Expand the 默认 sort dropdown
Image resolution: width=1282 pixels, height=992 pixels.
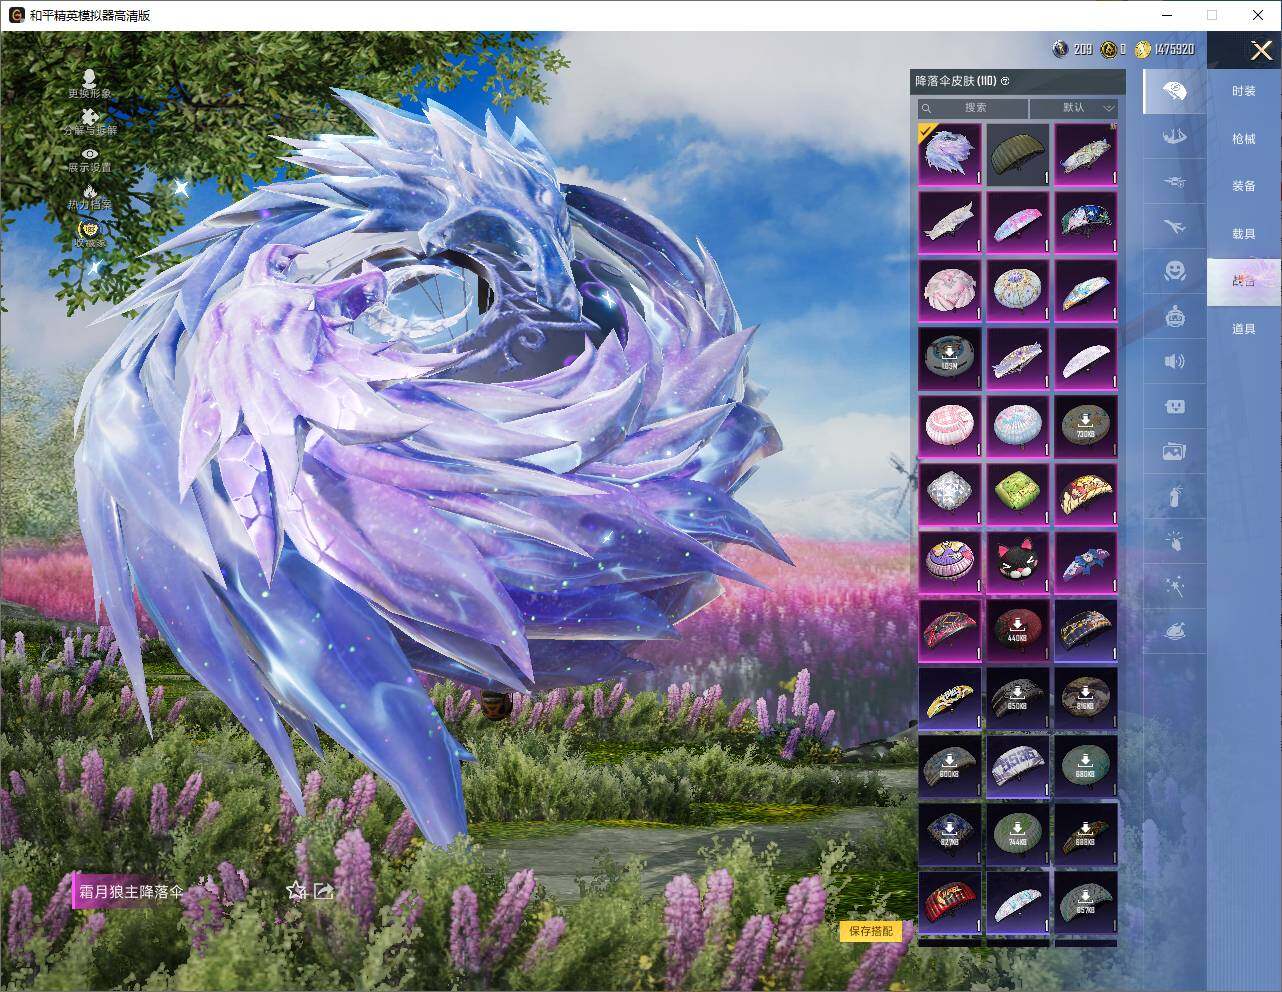click(x=1074, y=107)
